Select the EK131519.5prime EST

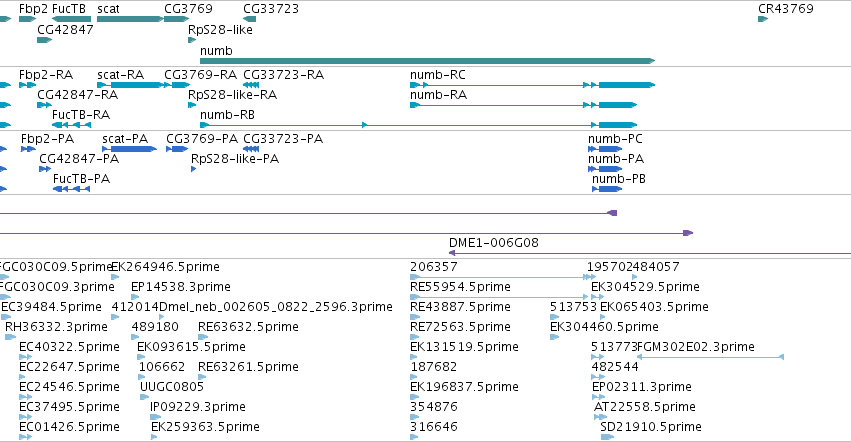pyautogui.click(x=414, y=357)
